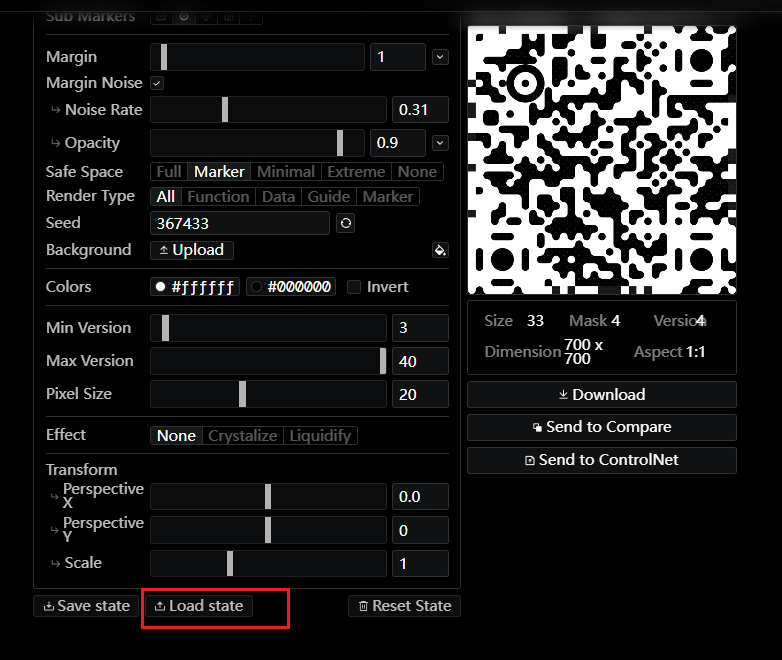Viewport: 782px width, 660px height.
Task: Enable the Invert checkbox
Action: click(x=354, y=287)
